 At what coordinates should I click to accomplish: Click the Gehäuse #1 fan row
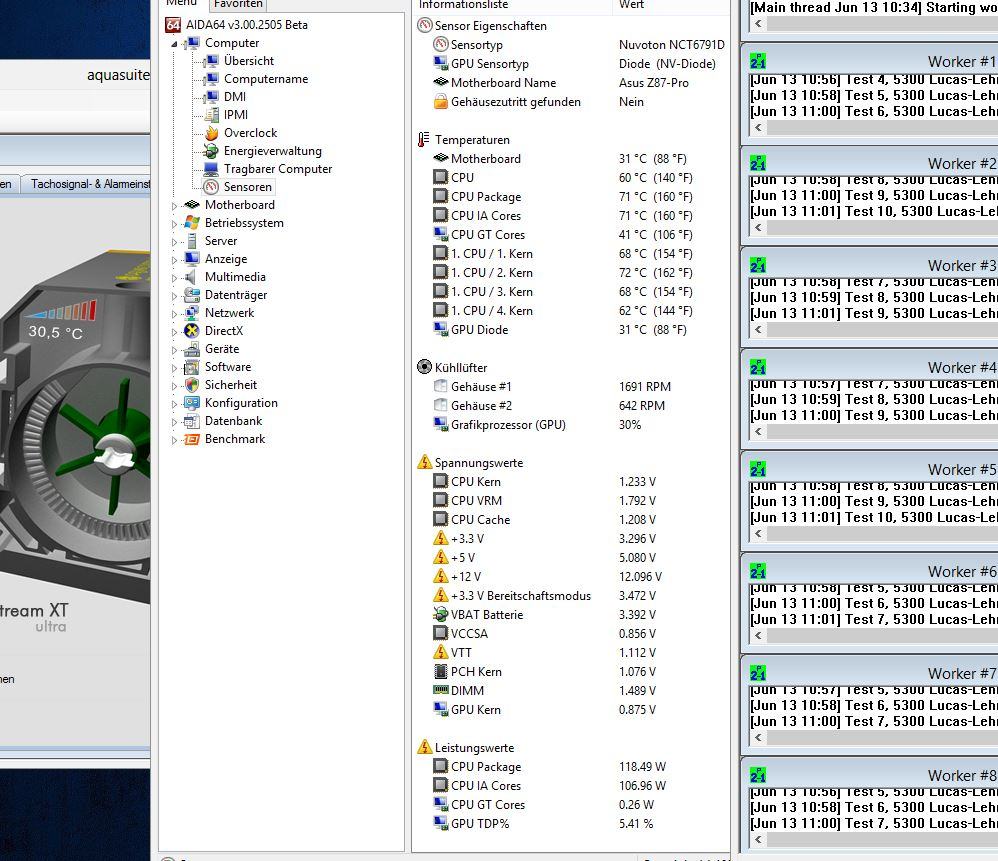point(572,386)
